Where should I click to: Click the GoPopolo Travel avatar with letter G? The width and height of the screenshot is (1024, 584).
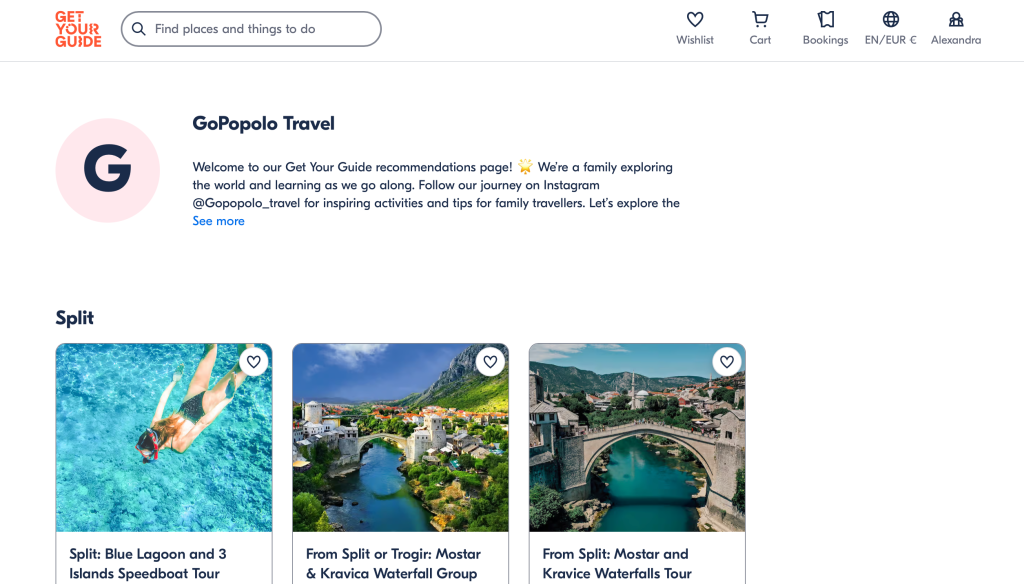coord(107,171)
